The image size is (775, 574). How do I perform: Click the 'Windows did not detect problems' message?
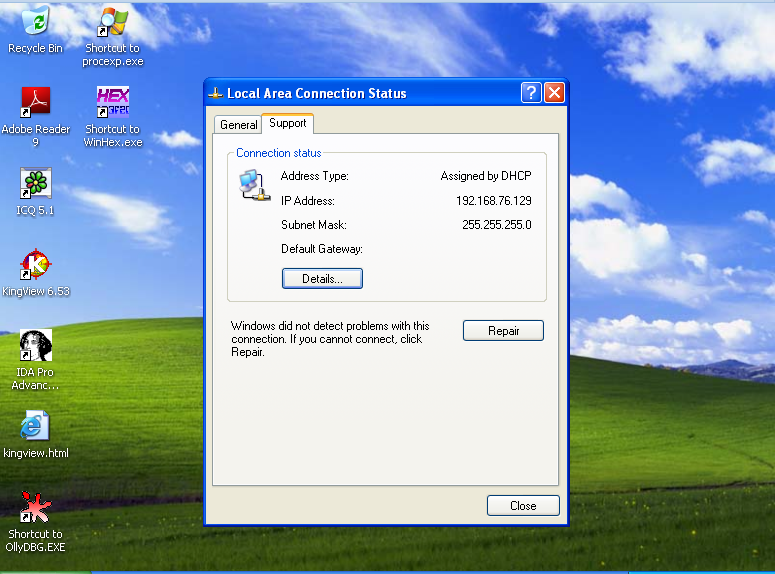[x=330, y=339]
